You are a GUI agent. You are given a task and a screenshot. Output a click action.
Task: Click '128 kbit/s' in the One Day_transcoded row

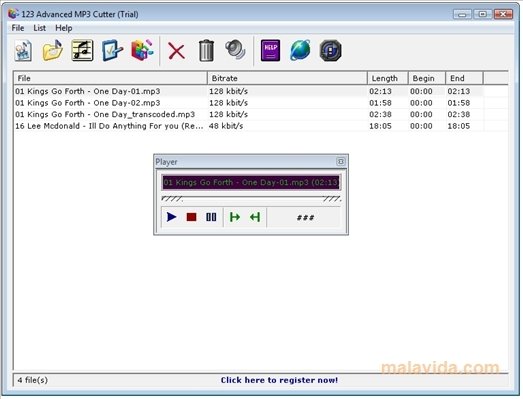click(228, 114)
